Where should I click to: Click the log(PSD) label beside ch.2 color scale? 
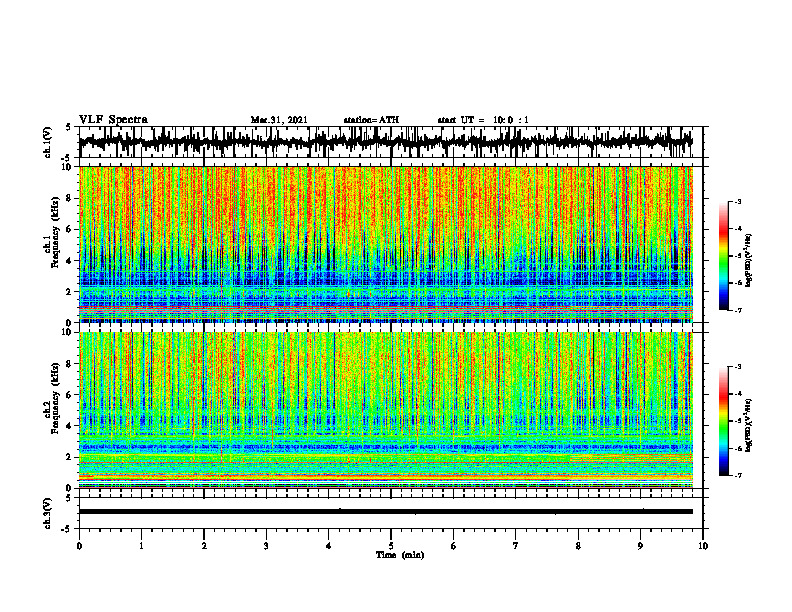[x=749, y=424]
